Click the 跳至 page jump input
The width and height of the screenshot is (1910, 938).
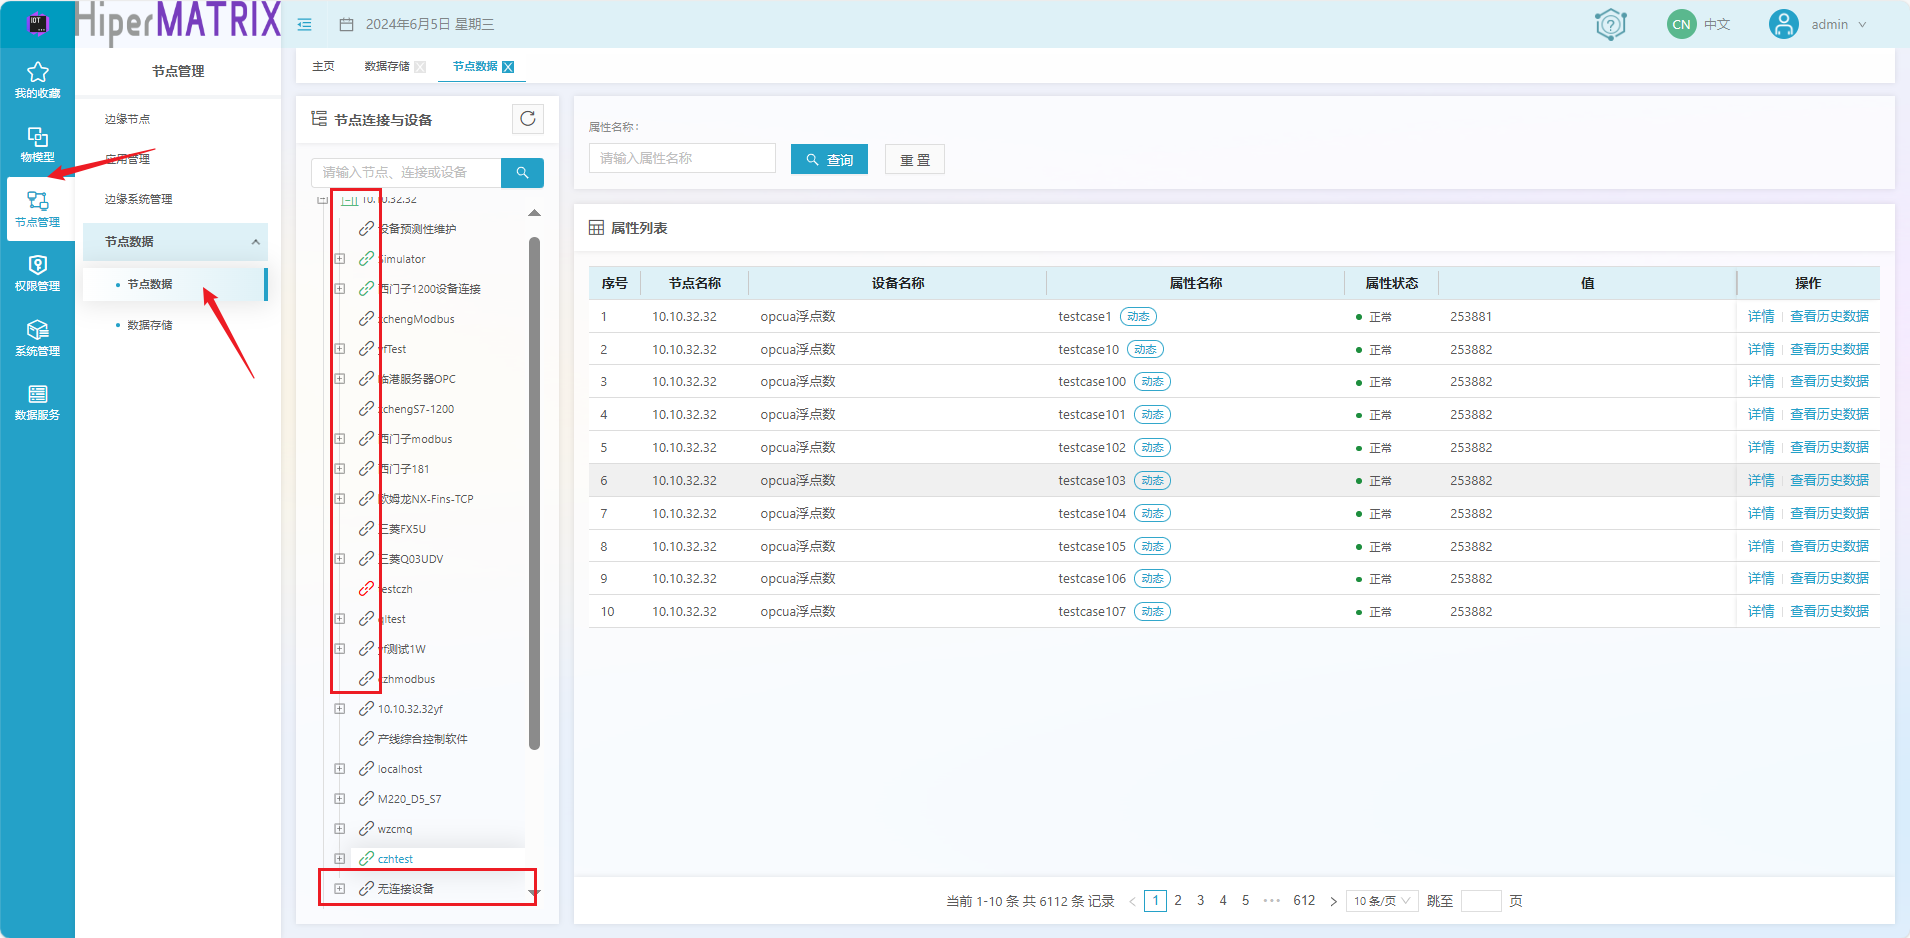[1481, 901]
